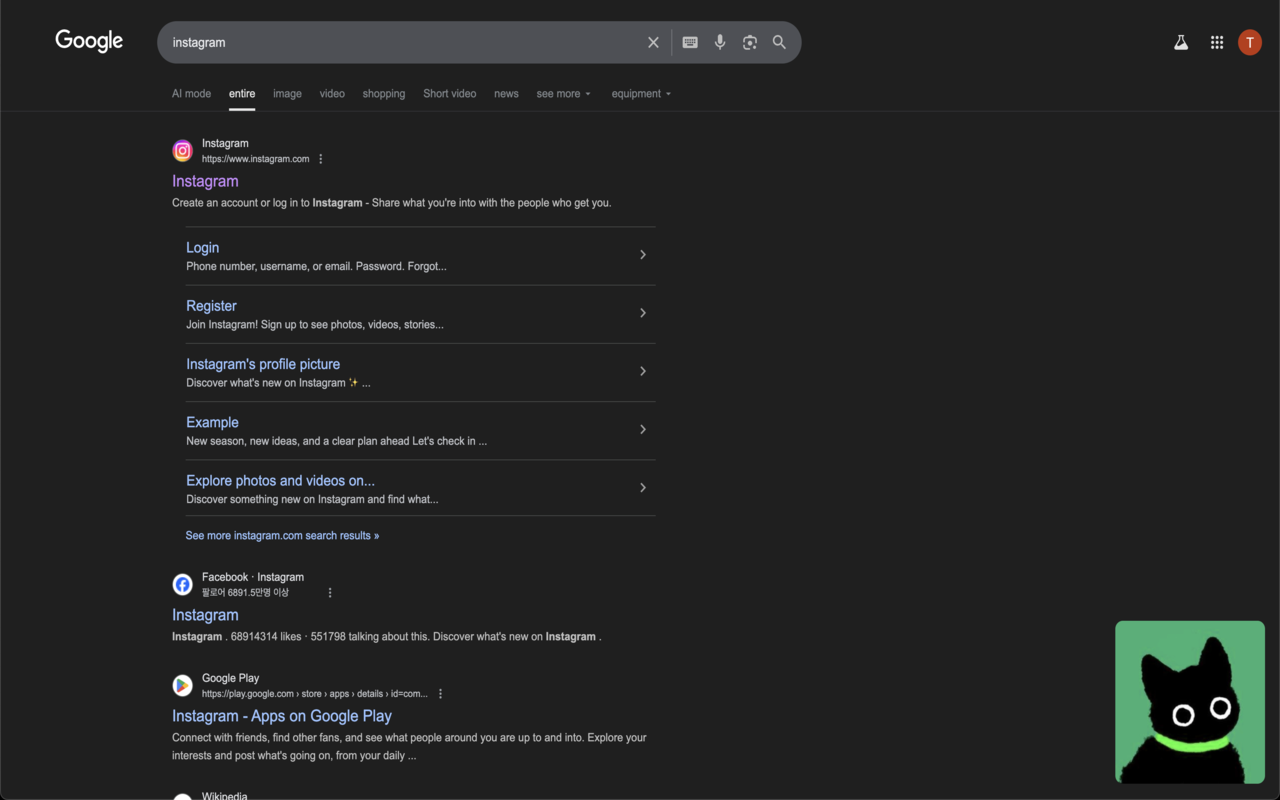
Task: Select the entire results tab
Action: point(242,94)
